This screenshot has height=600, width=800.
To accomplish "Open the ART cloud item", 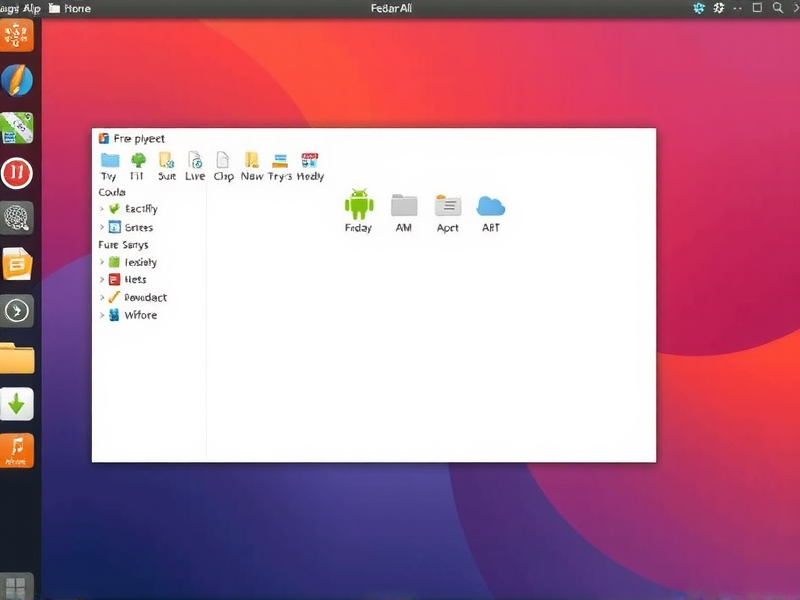I will point(489,207).
